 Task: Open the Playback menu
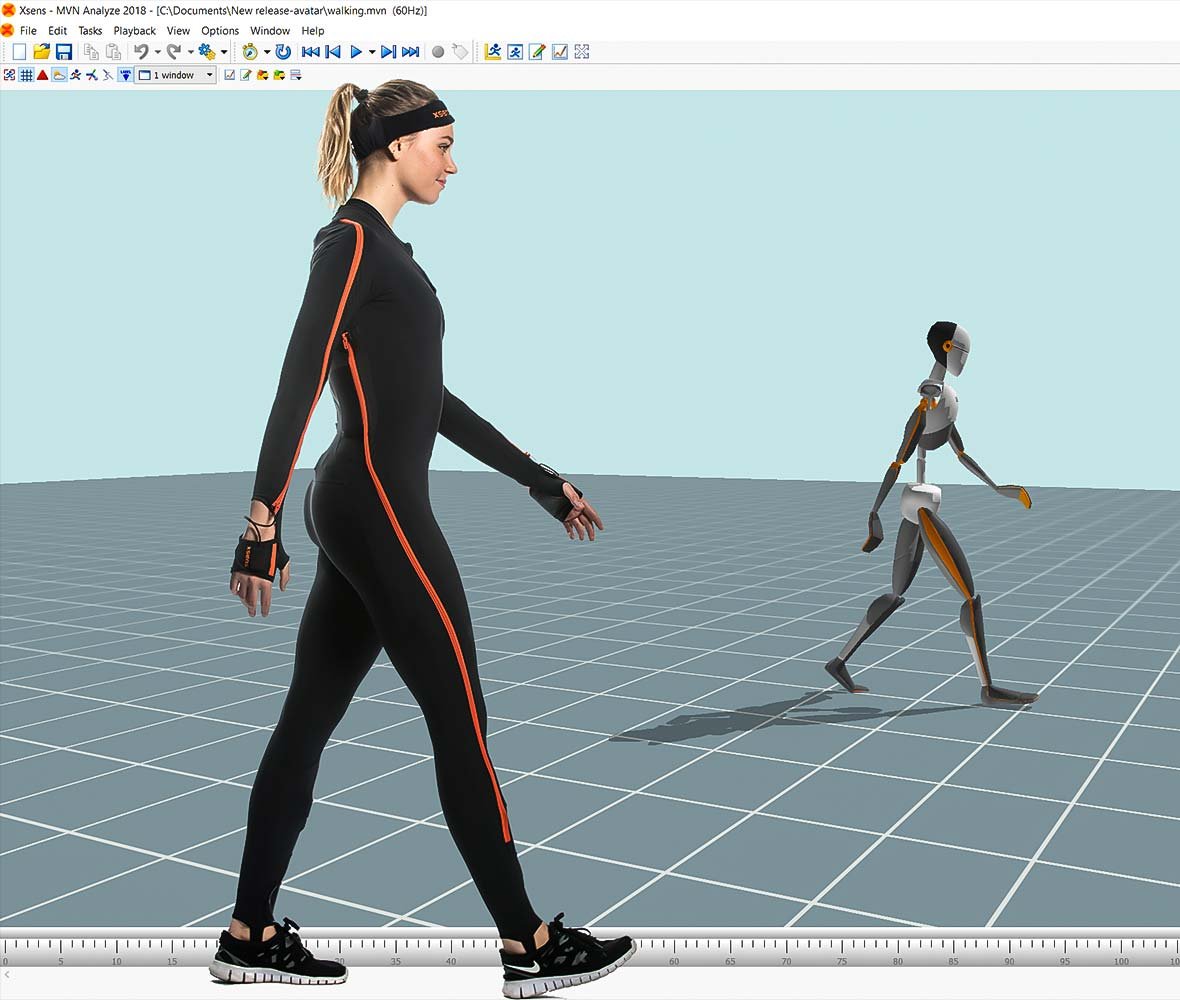coord(134,30)
